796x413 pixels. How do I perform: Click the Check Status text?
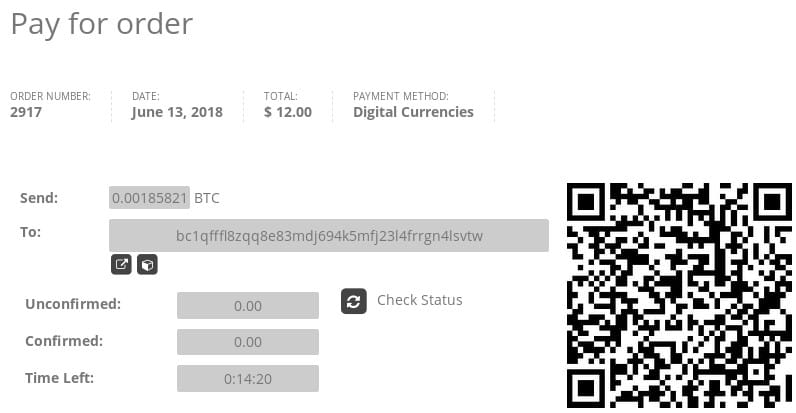419,300
